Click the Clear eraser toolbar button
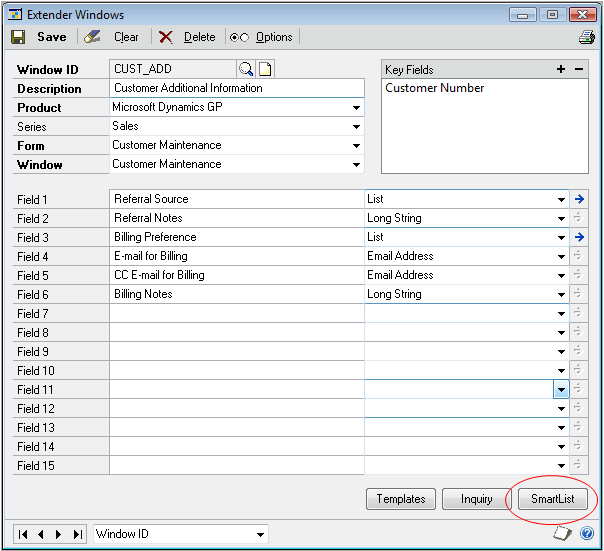604x551 pixels. click(x=112, y=37)
